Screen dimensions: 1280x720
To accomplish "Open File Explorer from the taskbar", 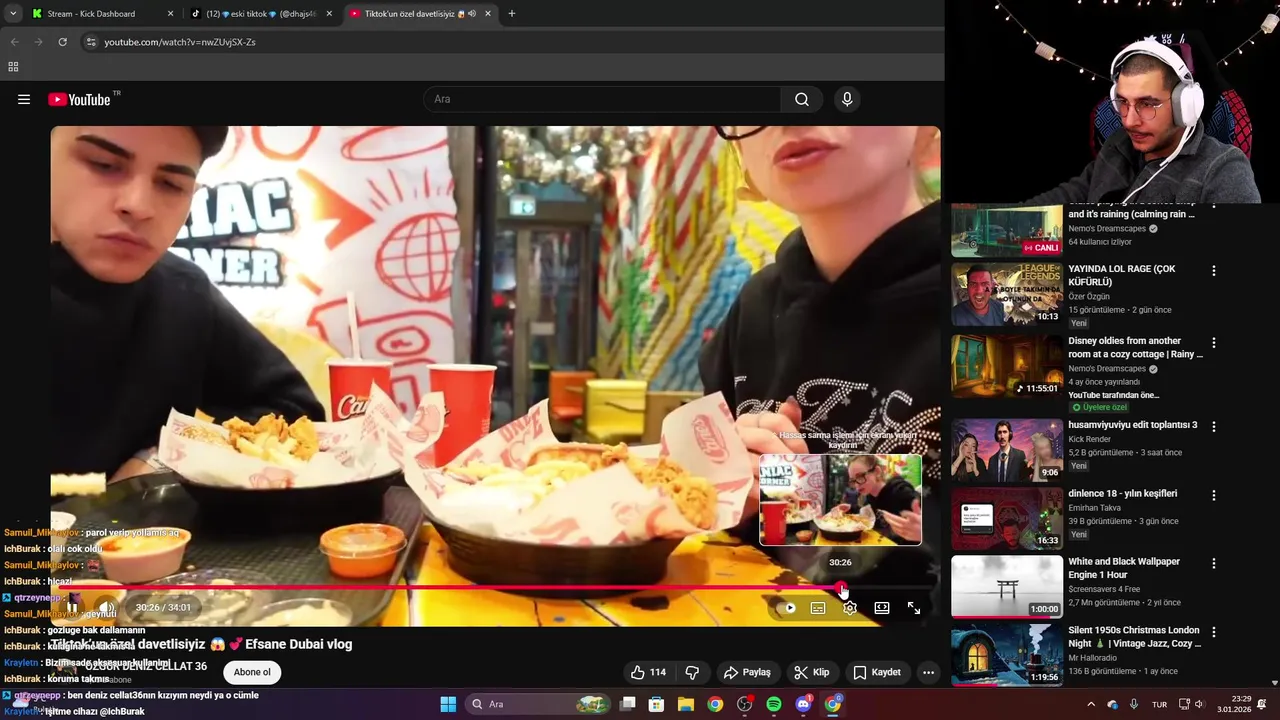I will 686,704.
